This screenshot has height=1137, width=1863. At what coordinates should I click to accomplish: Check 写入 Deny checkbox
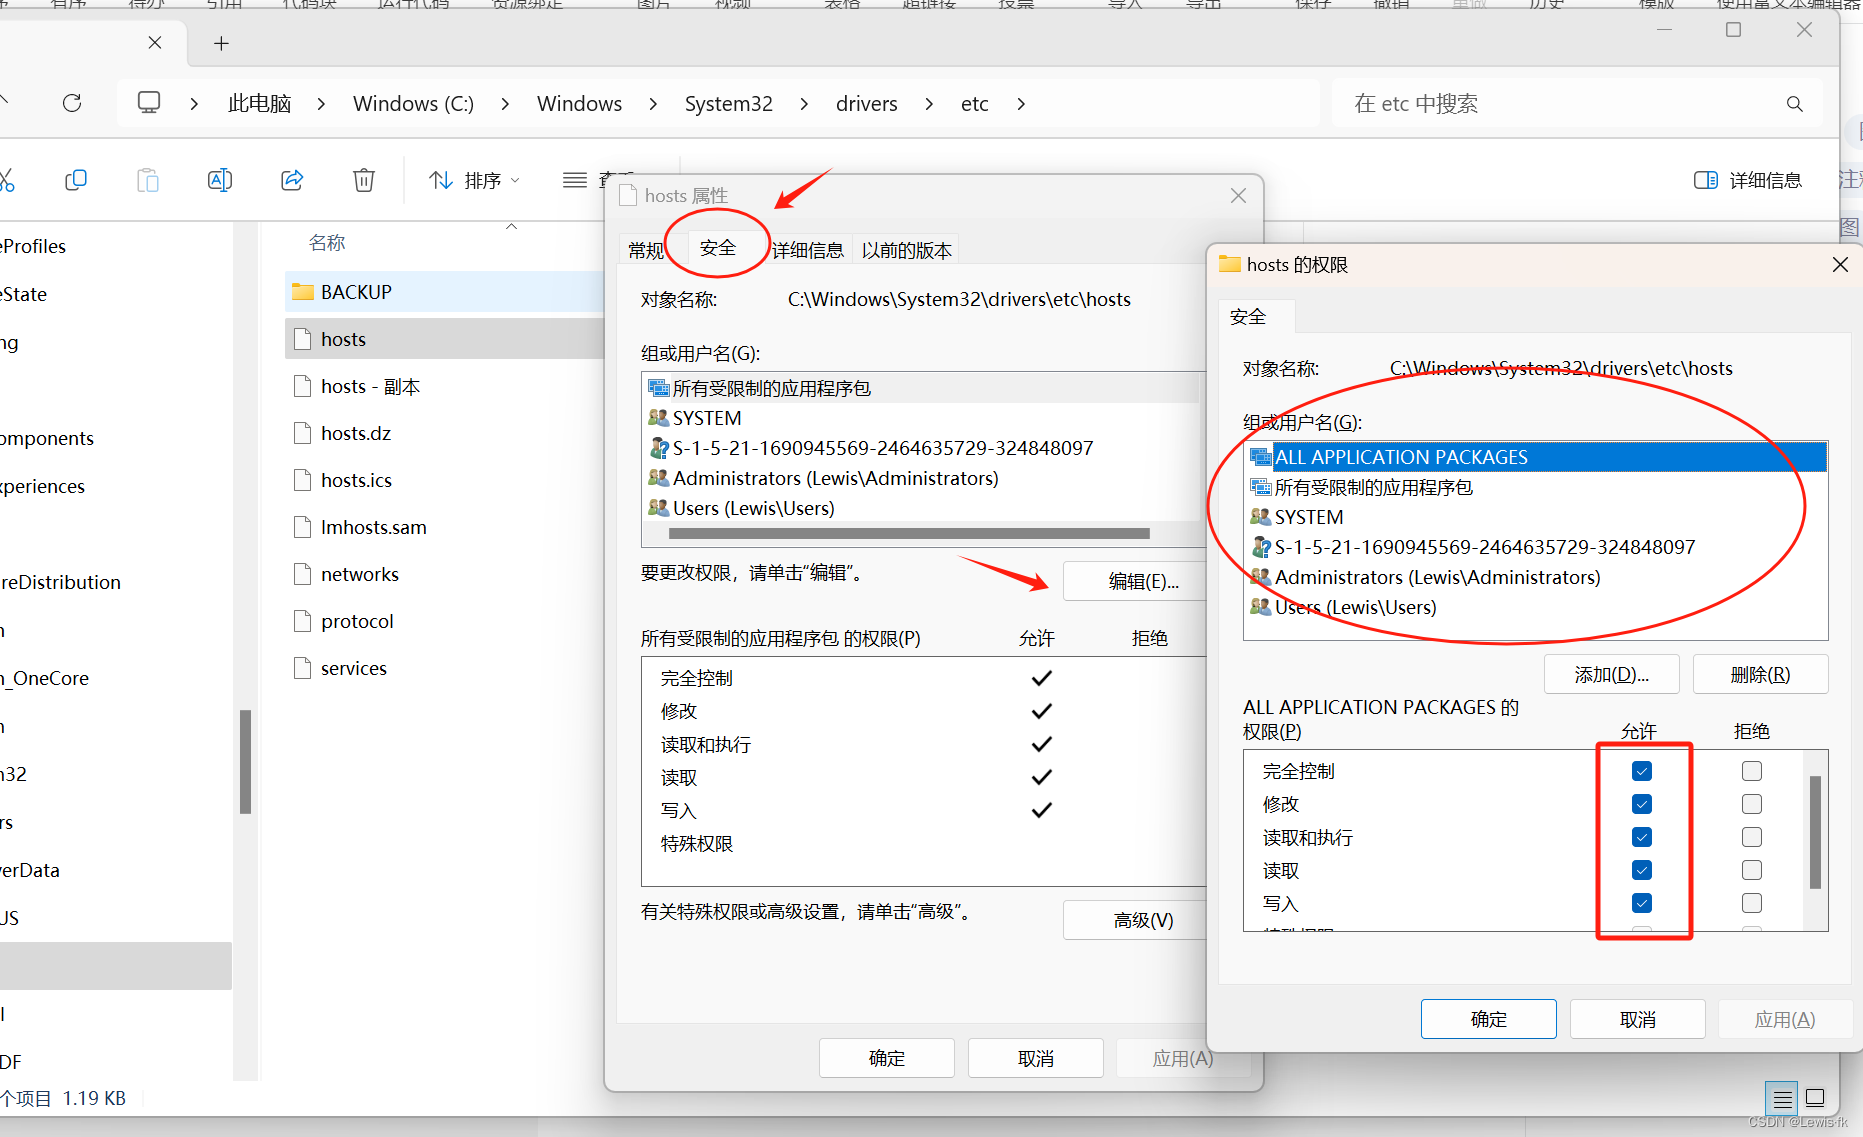point(1752,903)
